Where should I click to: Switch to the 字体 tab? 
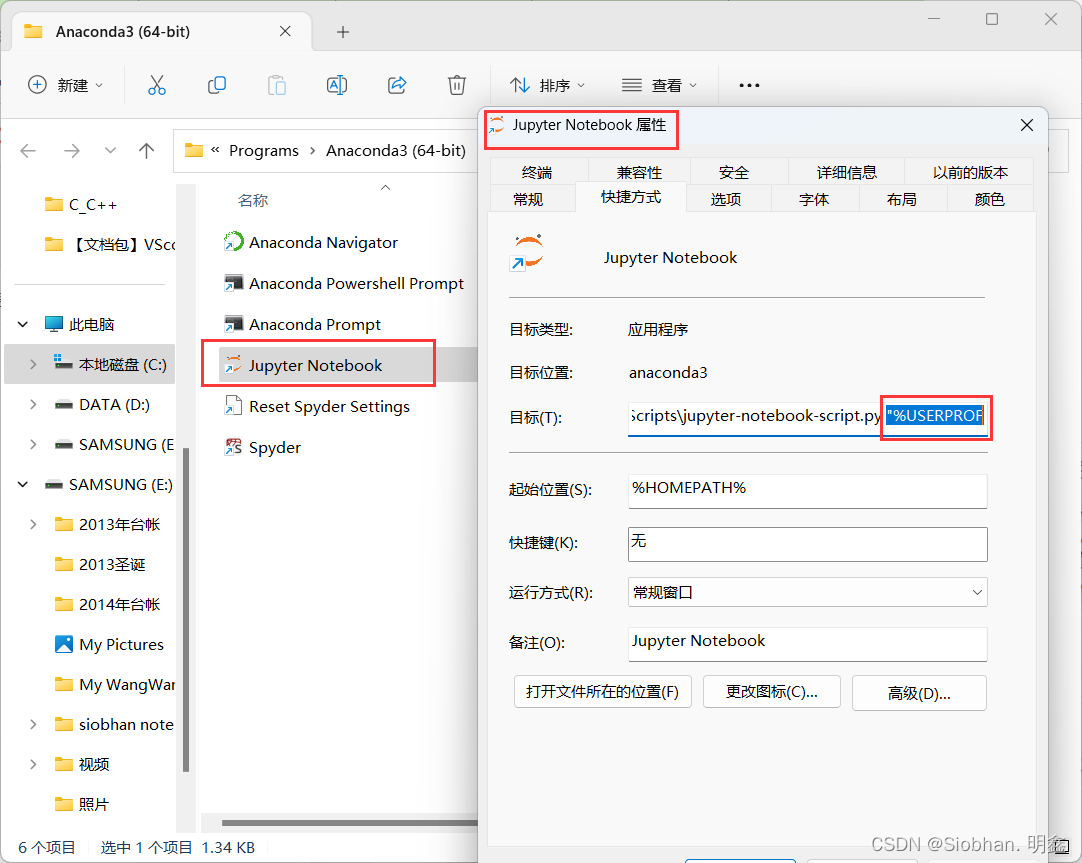point(814,199)
